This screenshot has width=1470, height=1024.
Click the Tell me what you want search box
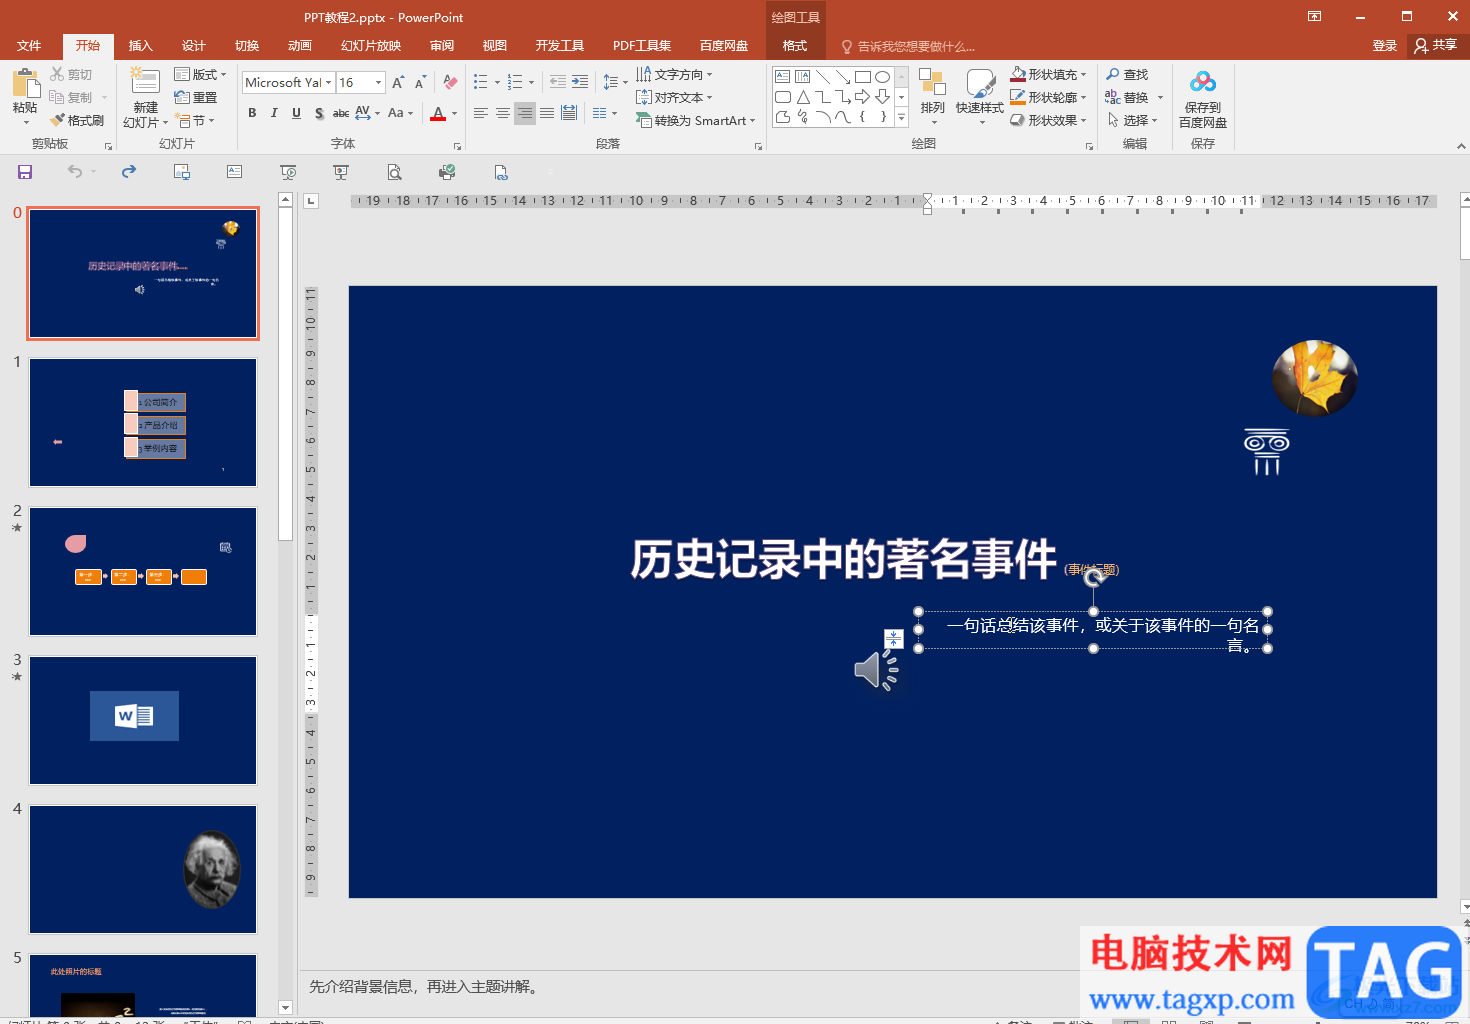click(x=909, y=46)
